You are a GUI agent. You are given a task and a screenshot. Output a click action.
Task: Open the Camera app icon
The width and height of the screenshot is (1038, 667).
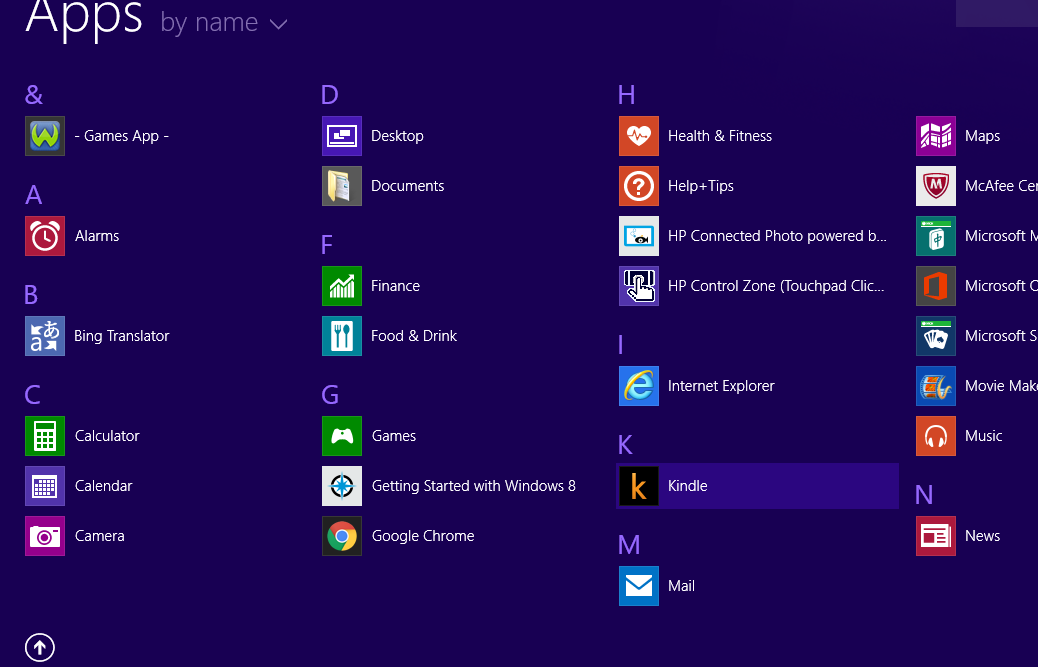click(x=45, y=536)
